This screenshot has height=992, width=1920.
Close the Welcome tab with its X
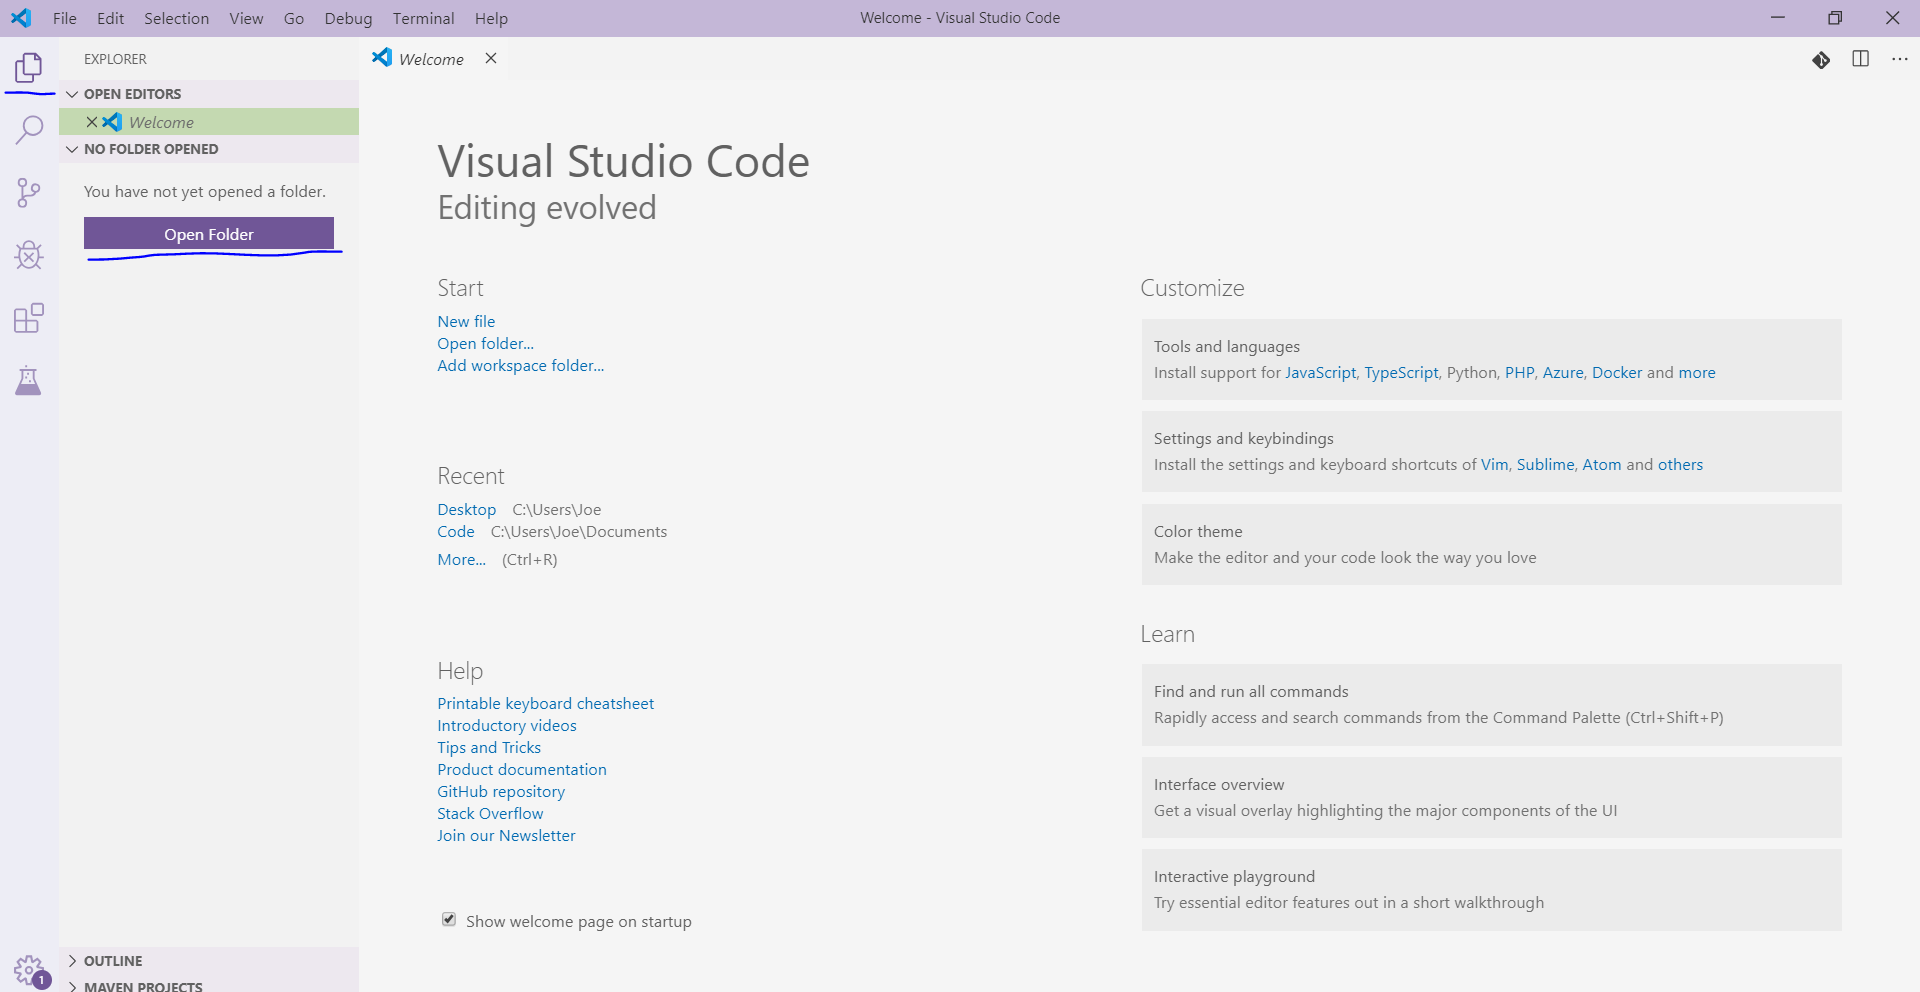click(x=491, y=58)
